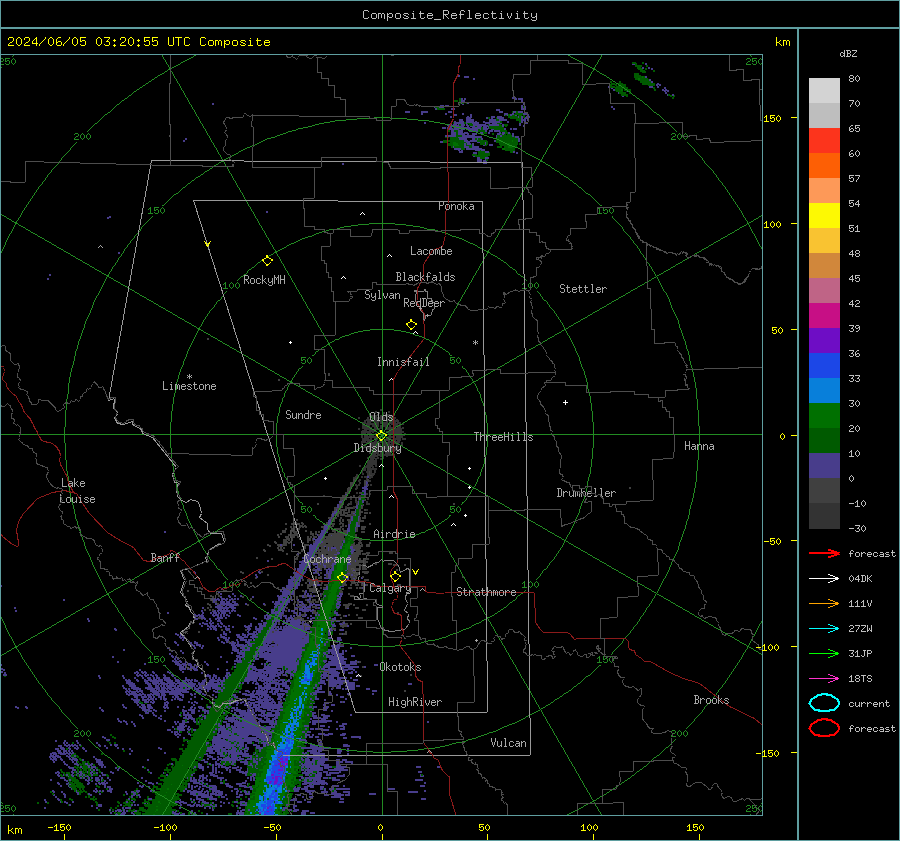Image resolution: width=900 pixels, height=841 pixels.
Task: Click the Lake Louise map label
Action: pyautogui.click(x=77, y=491)
